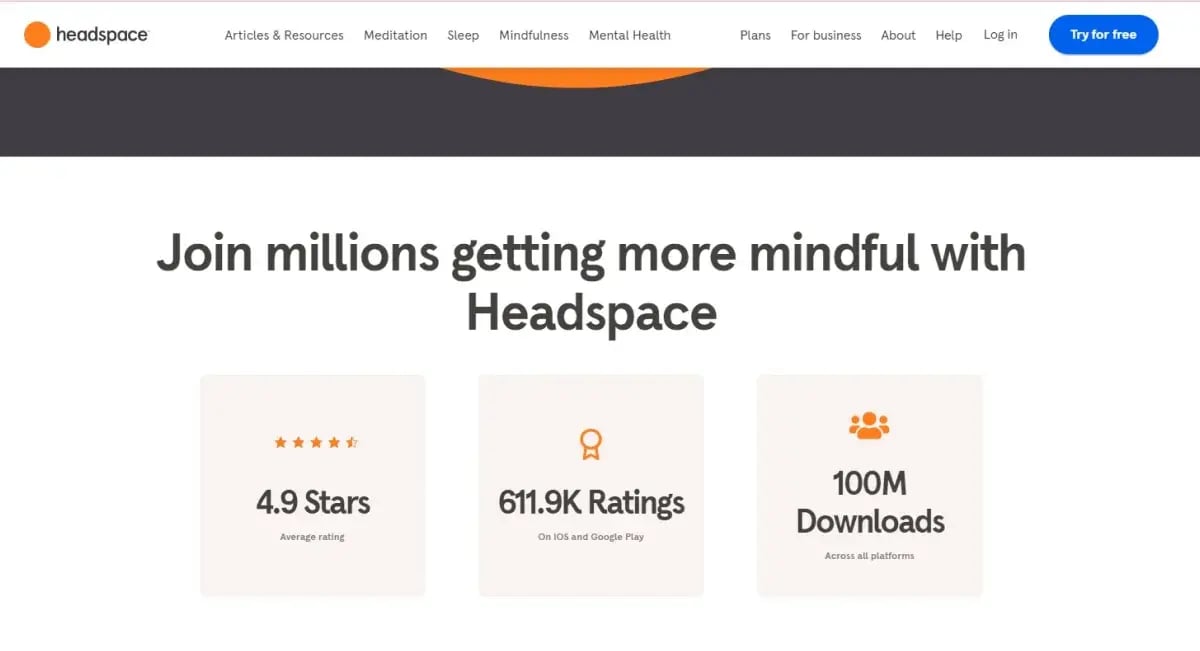Open the About page

[897, 35]
